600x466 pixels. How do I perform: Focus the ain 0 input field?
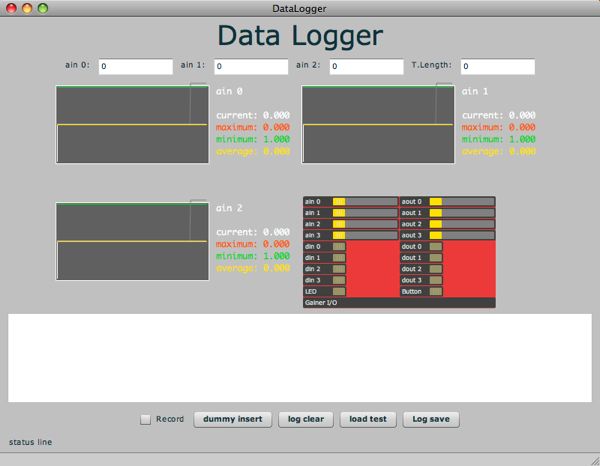[x=135, y=66]
